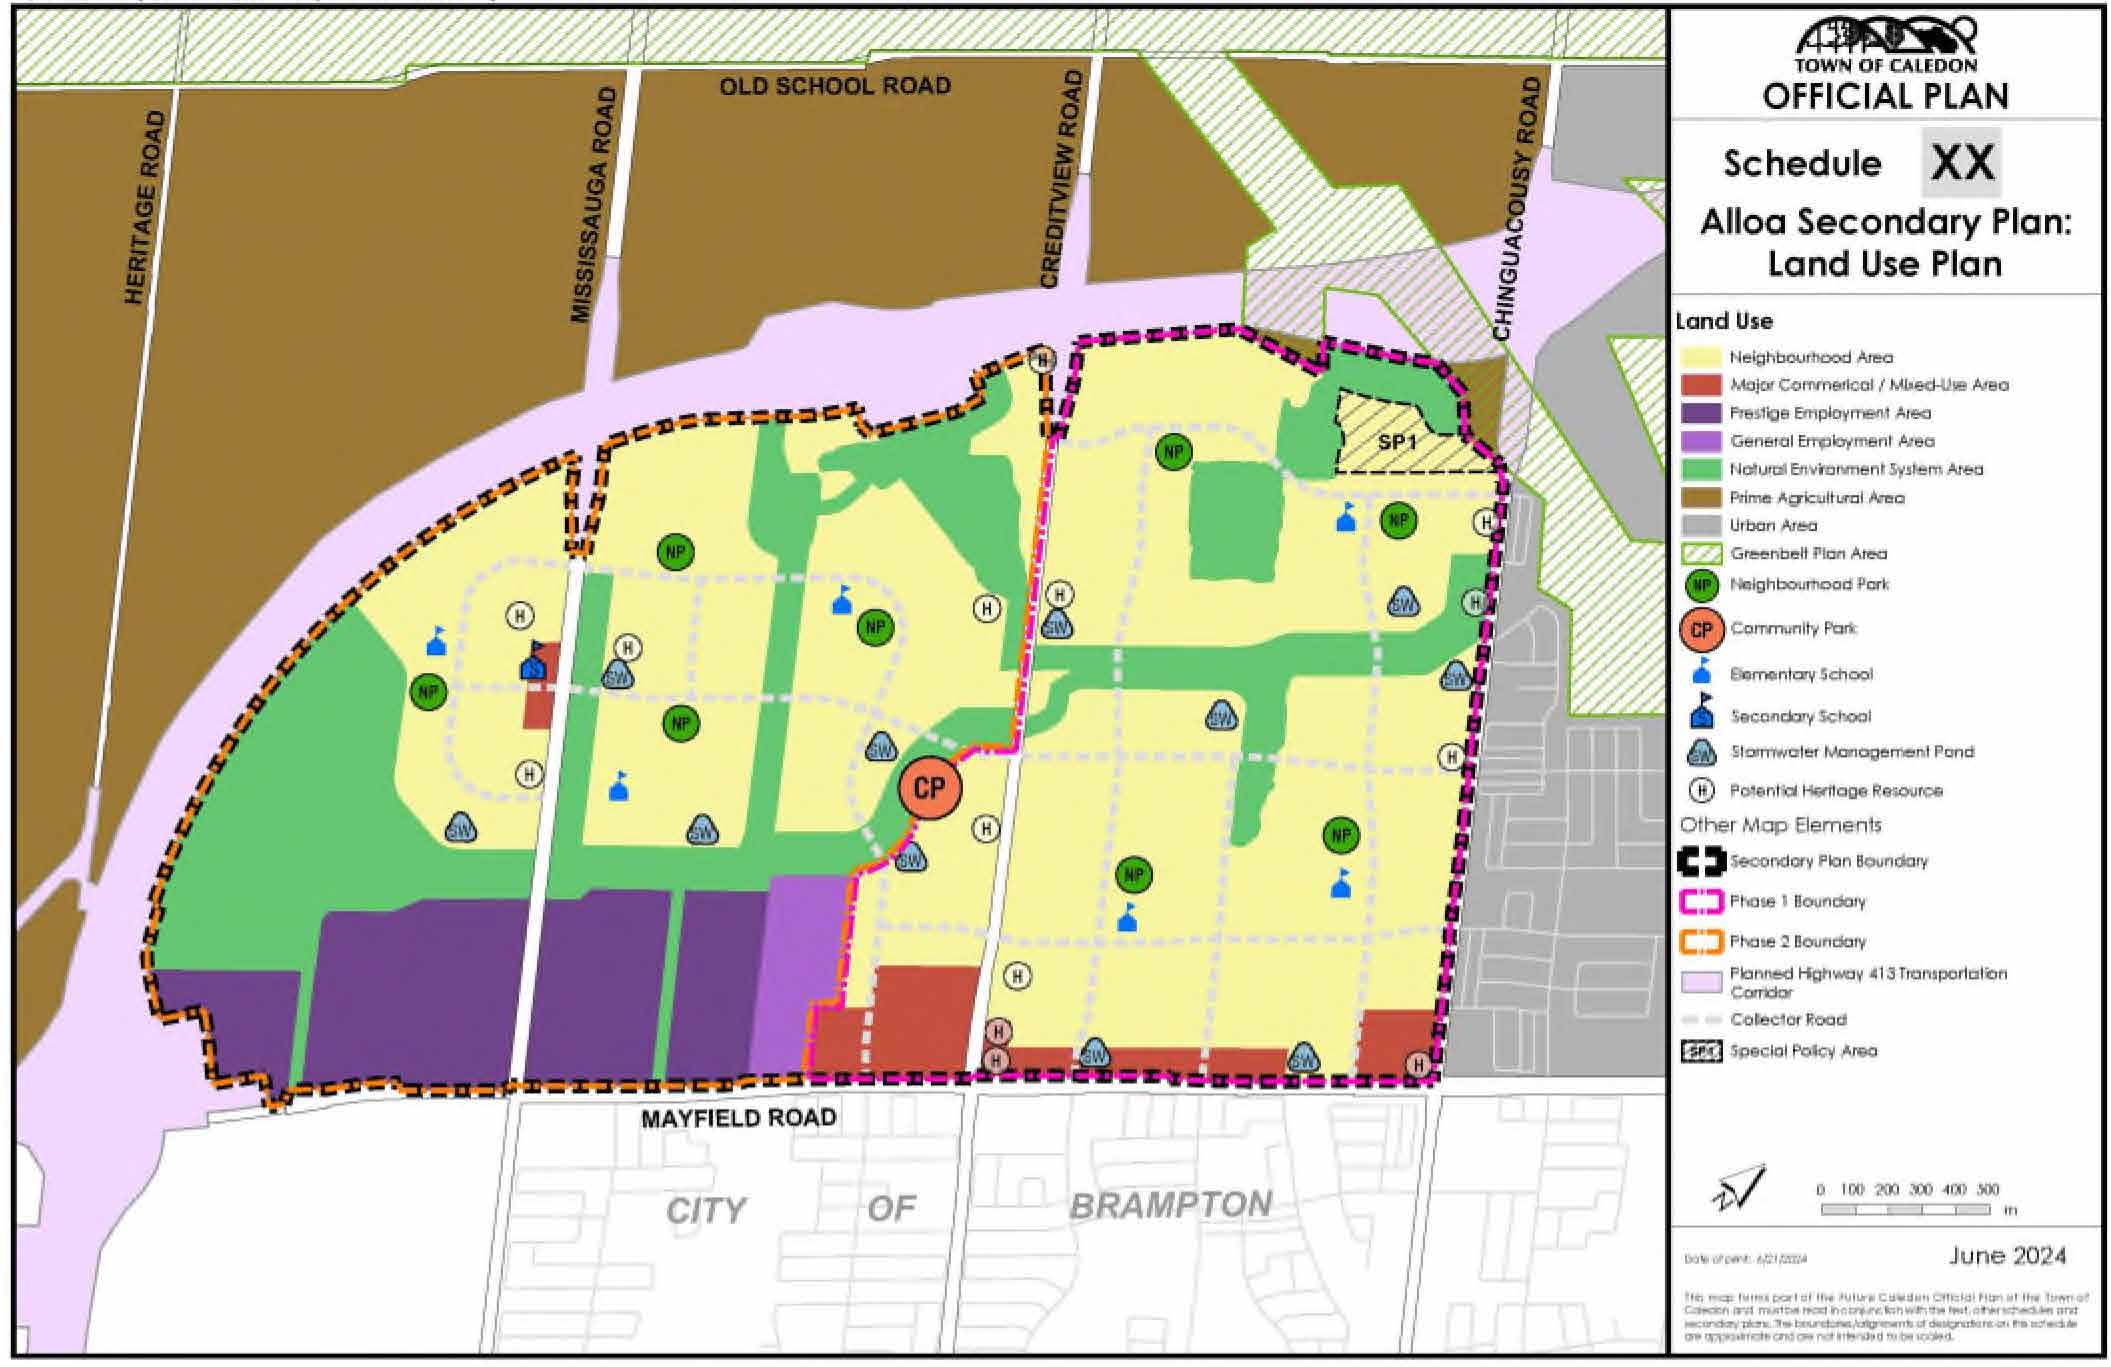Click the June 2024 date text

coord(2007,1256)
